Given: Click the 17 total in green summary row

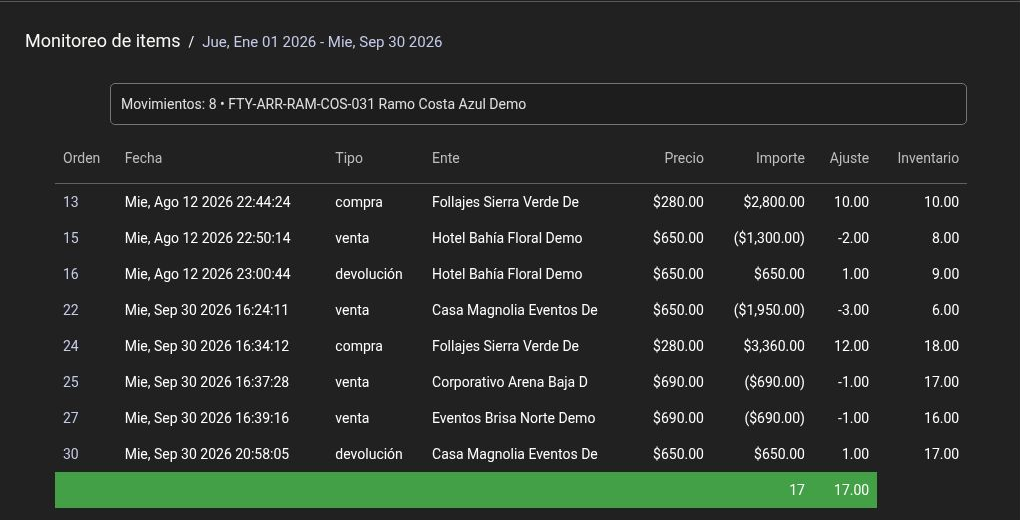Looking at the screenshot, I should coord(797,490).
